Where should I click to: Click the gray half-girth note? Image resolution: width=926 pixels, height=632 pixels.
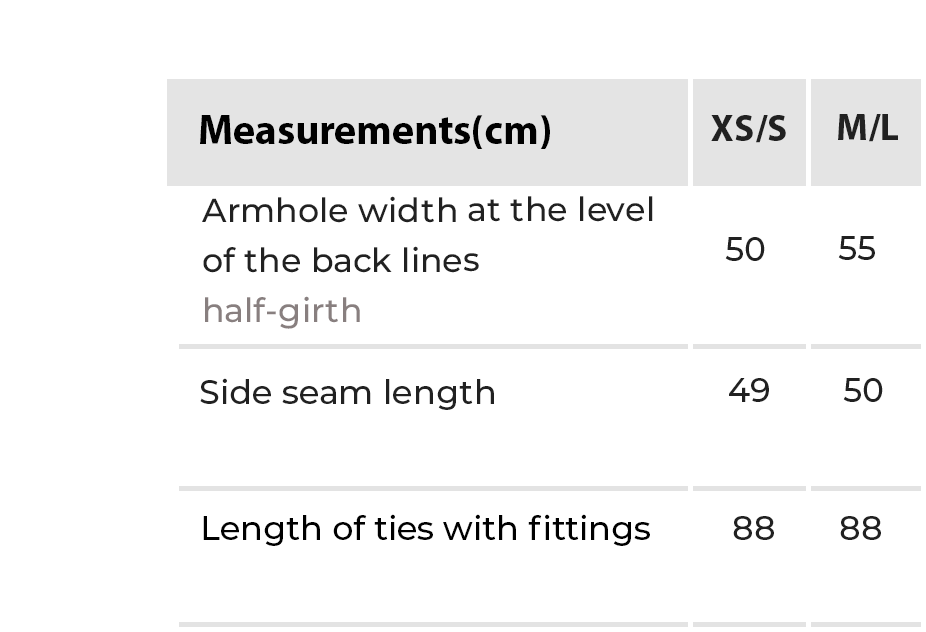point(281,311)
